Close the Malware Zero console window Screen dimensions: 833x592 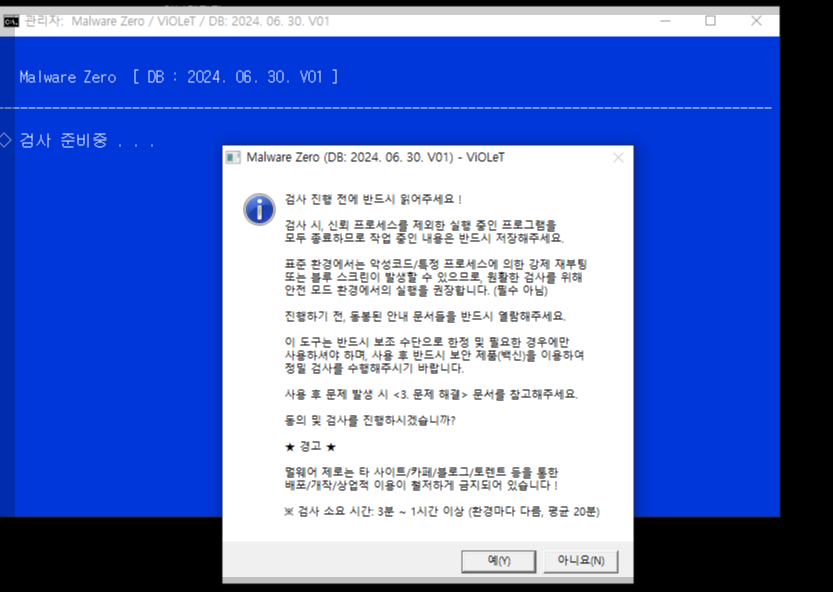click(756, 21)
